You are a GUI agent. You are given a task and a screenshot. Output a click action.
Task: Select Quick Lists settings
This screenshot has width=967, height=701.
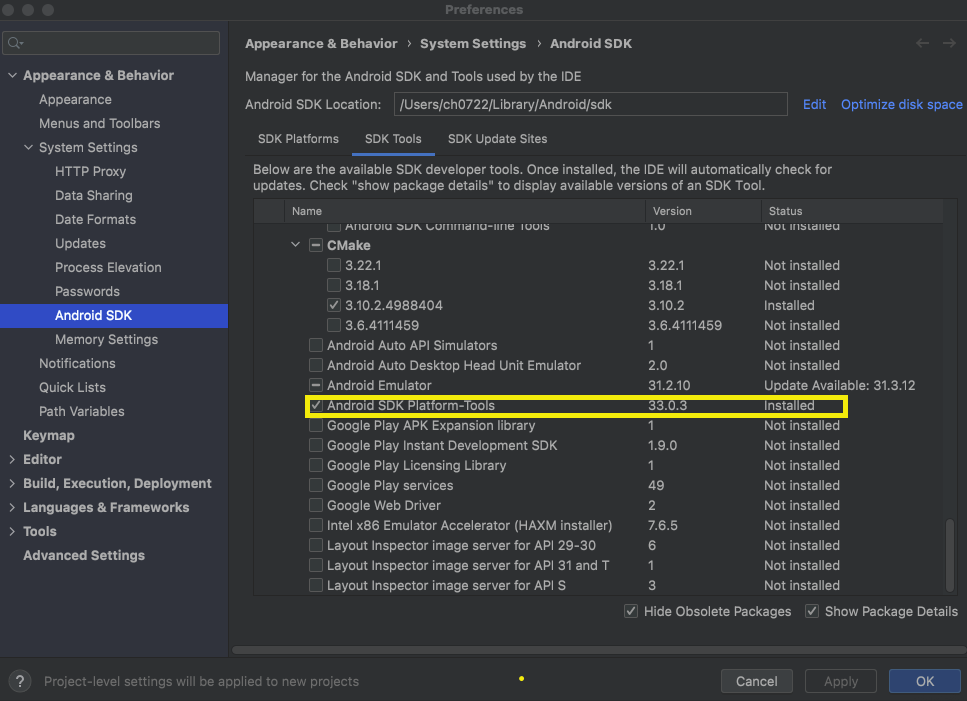(x=72, y=388)
